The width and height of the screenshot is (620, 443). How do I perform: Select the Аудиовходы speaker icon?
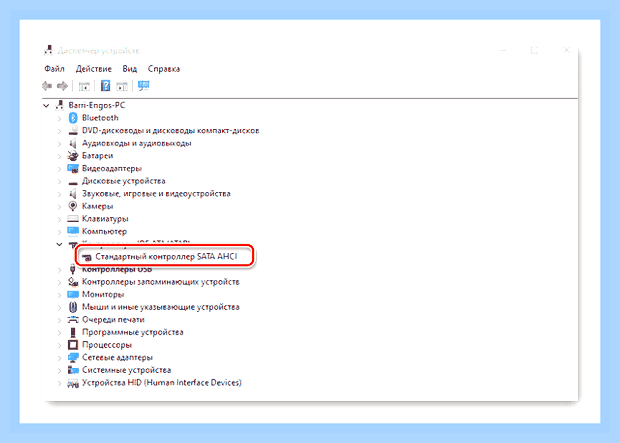click(x=73, y=143)
